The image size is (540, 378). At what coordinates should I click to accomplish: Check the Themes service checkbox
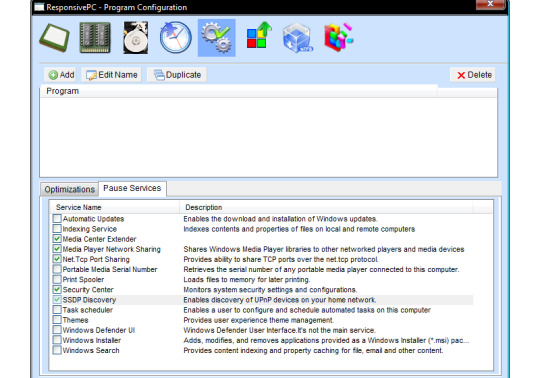tap(57, 320)
